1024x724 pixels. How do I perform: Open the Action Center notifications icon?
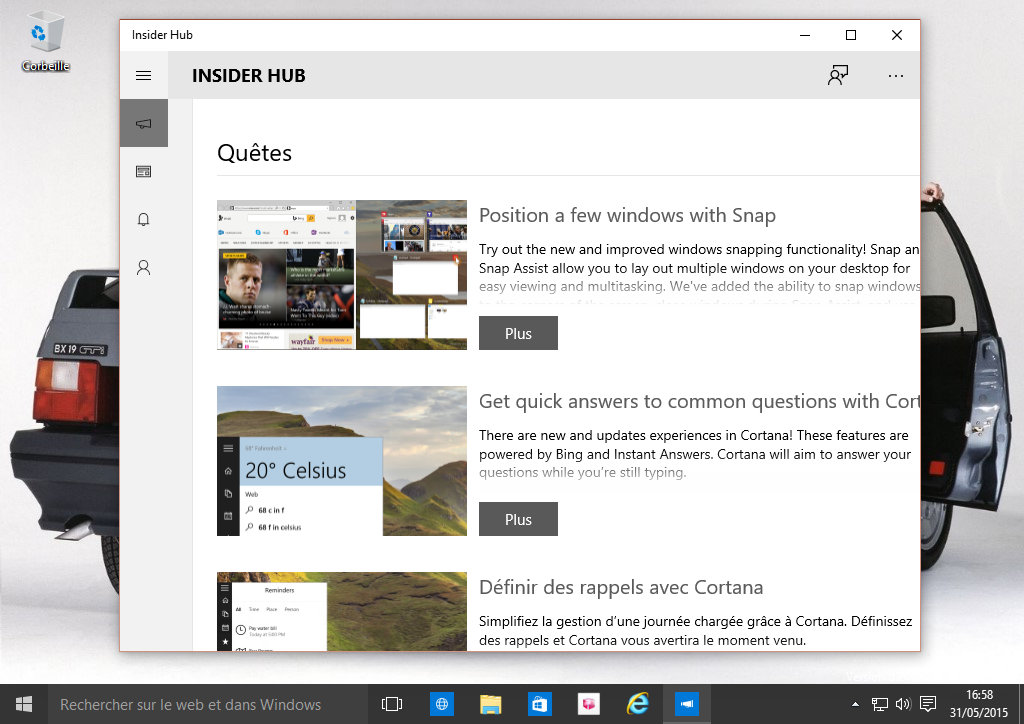927,704
